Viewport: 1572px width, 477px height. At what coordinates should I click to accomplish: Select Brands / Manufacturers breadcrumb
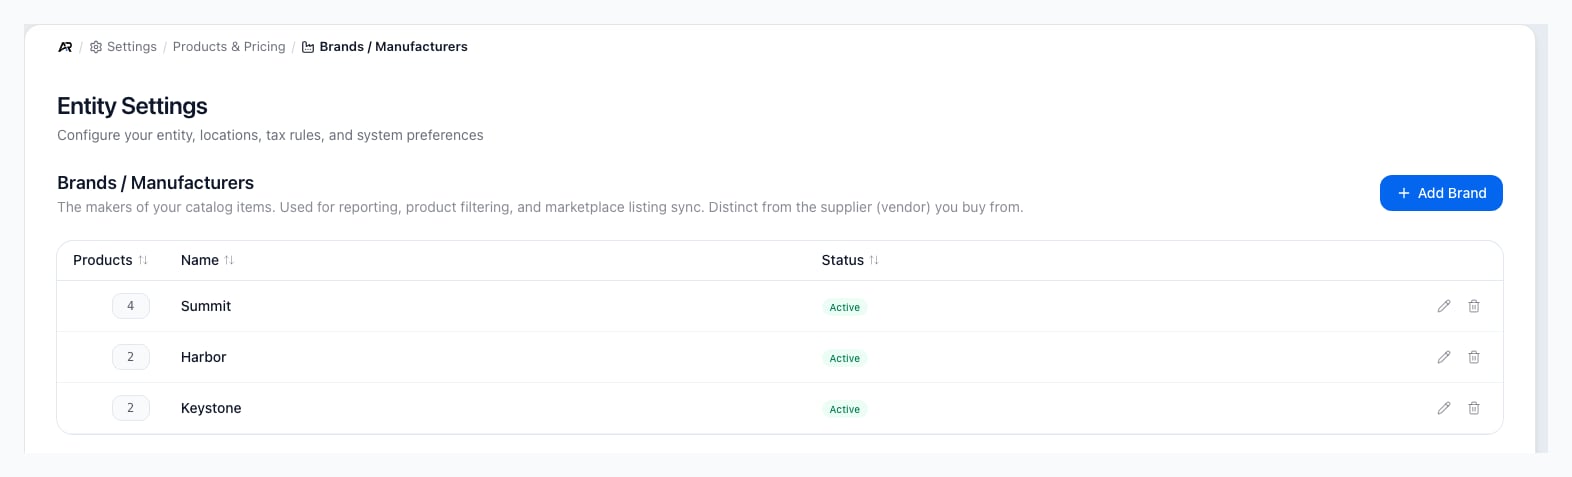click(393, 47)
